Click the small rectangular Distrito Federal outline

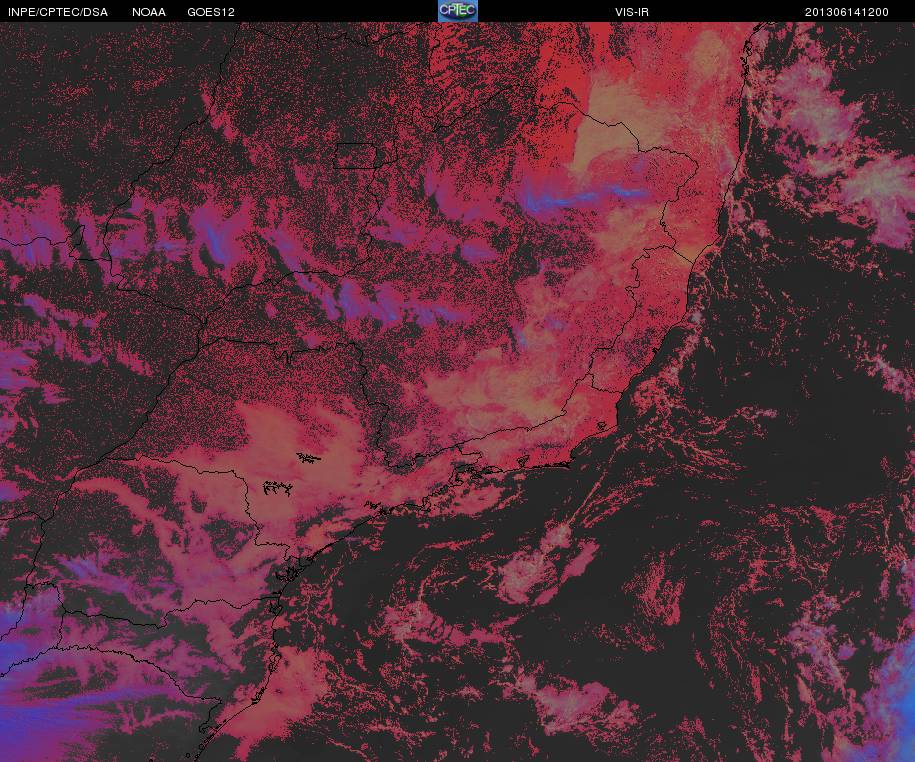pyautogui.click(x=352, y=155)
